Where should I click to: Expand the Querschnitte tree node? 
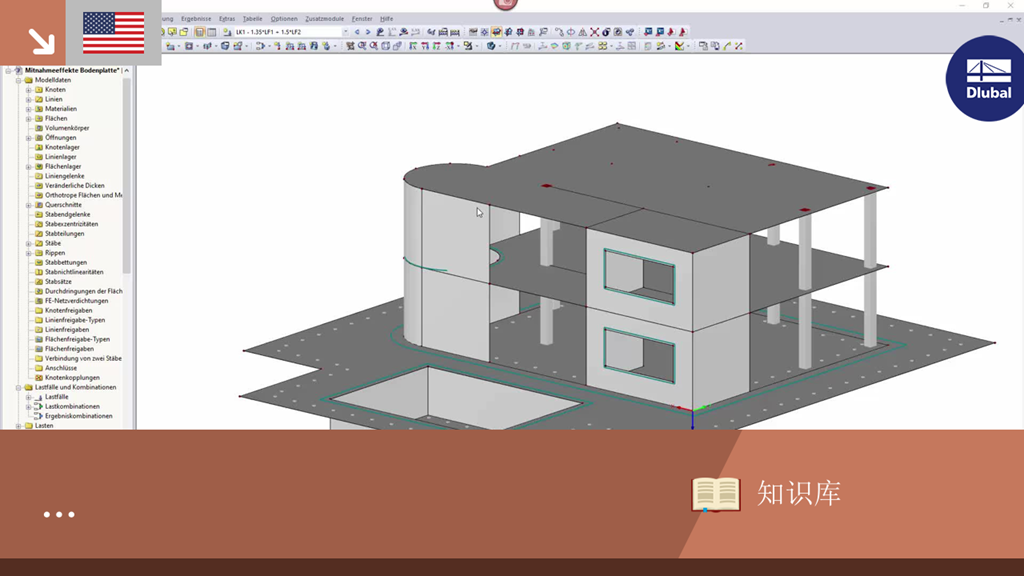coord(29,205)
